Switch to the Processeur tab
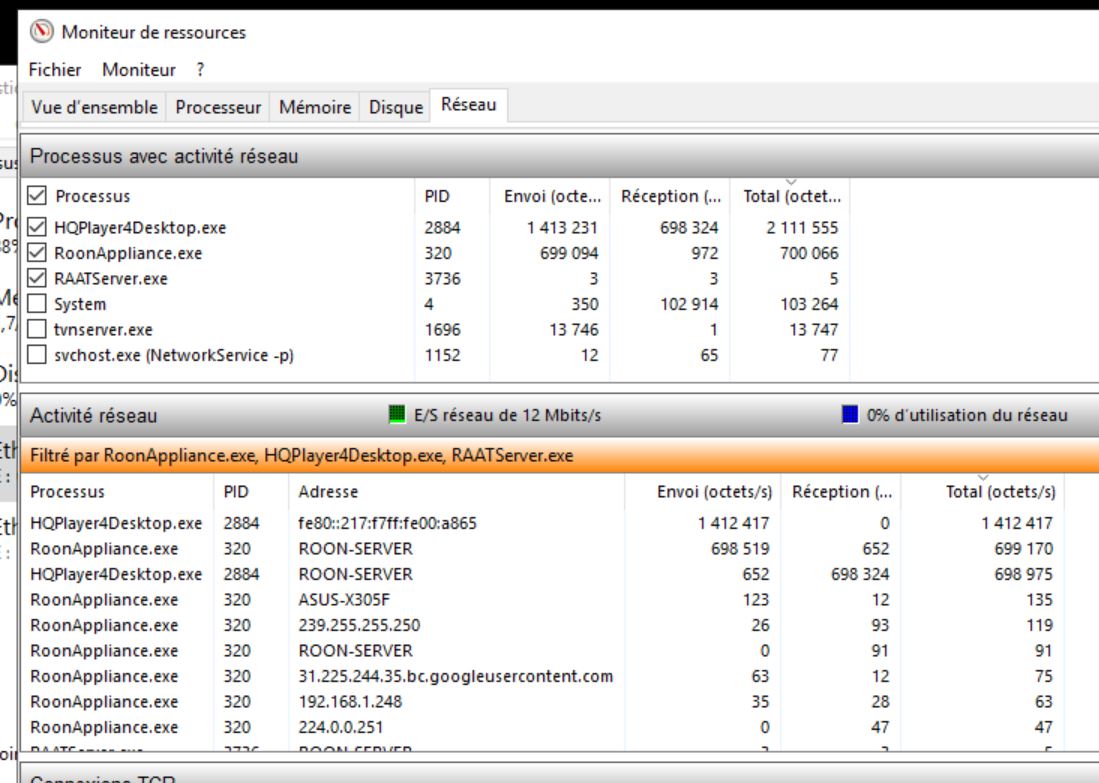The image size is (1099, 783). click(218, 107)
